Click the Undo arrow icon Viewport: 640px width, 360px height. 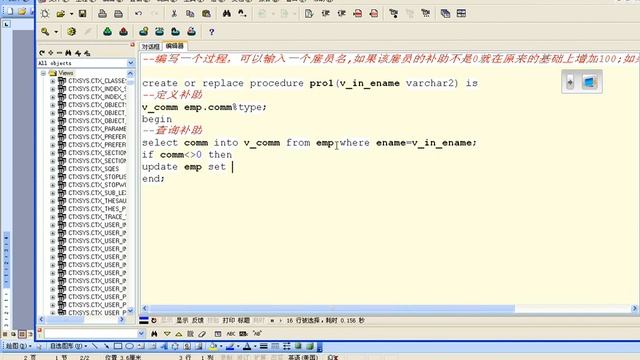click(x=138, y=14)
